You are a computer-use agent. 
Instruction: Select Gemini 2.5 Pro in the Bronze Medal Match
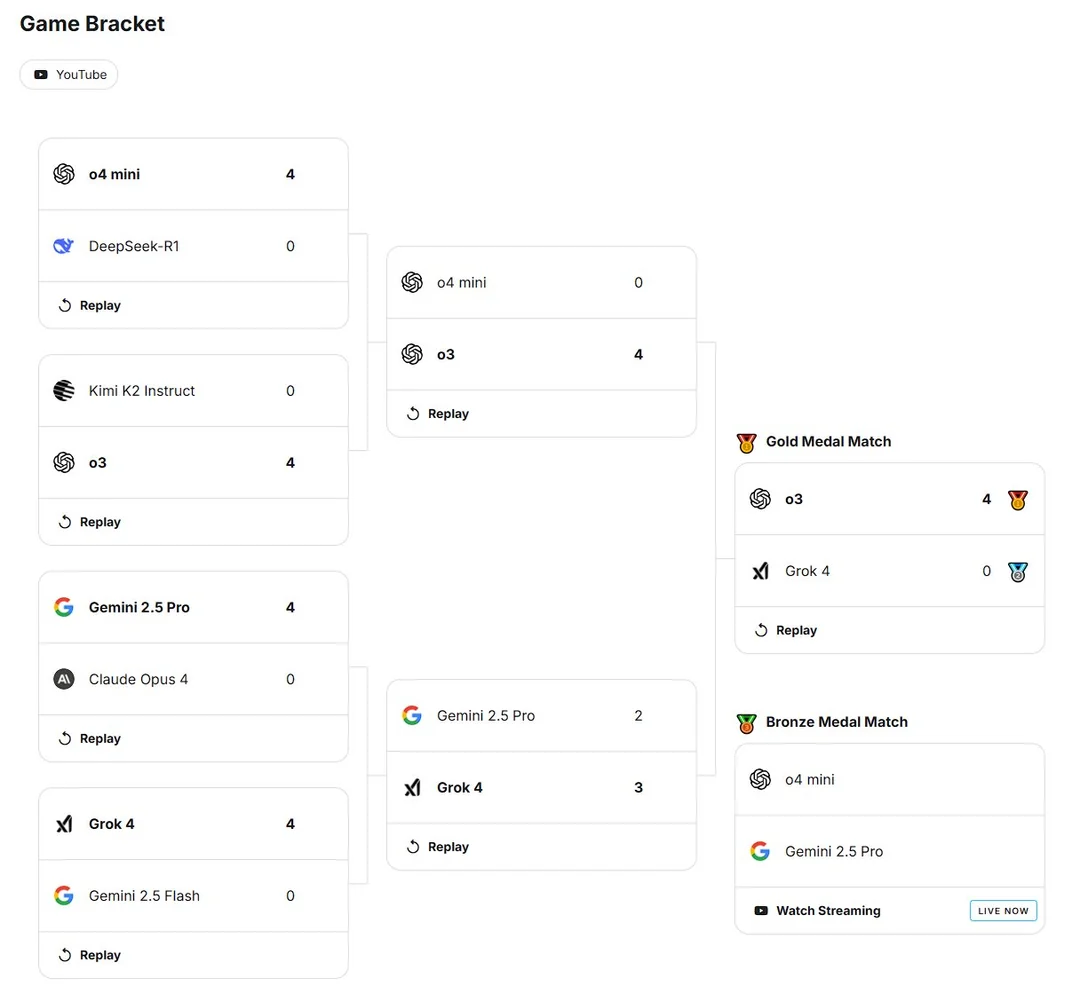[834, 852]
